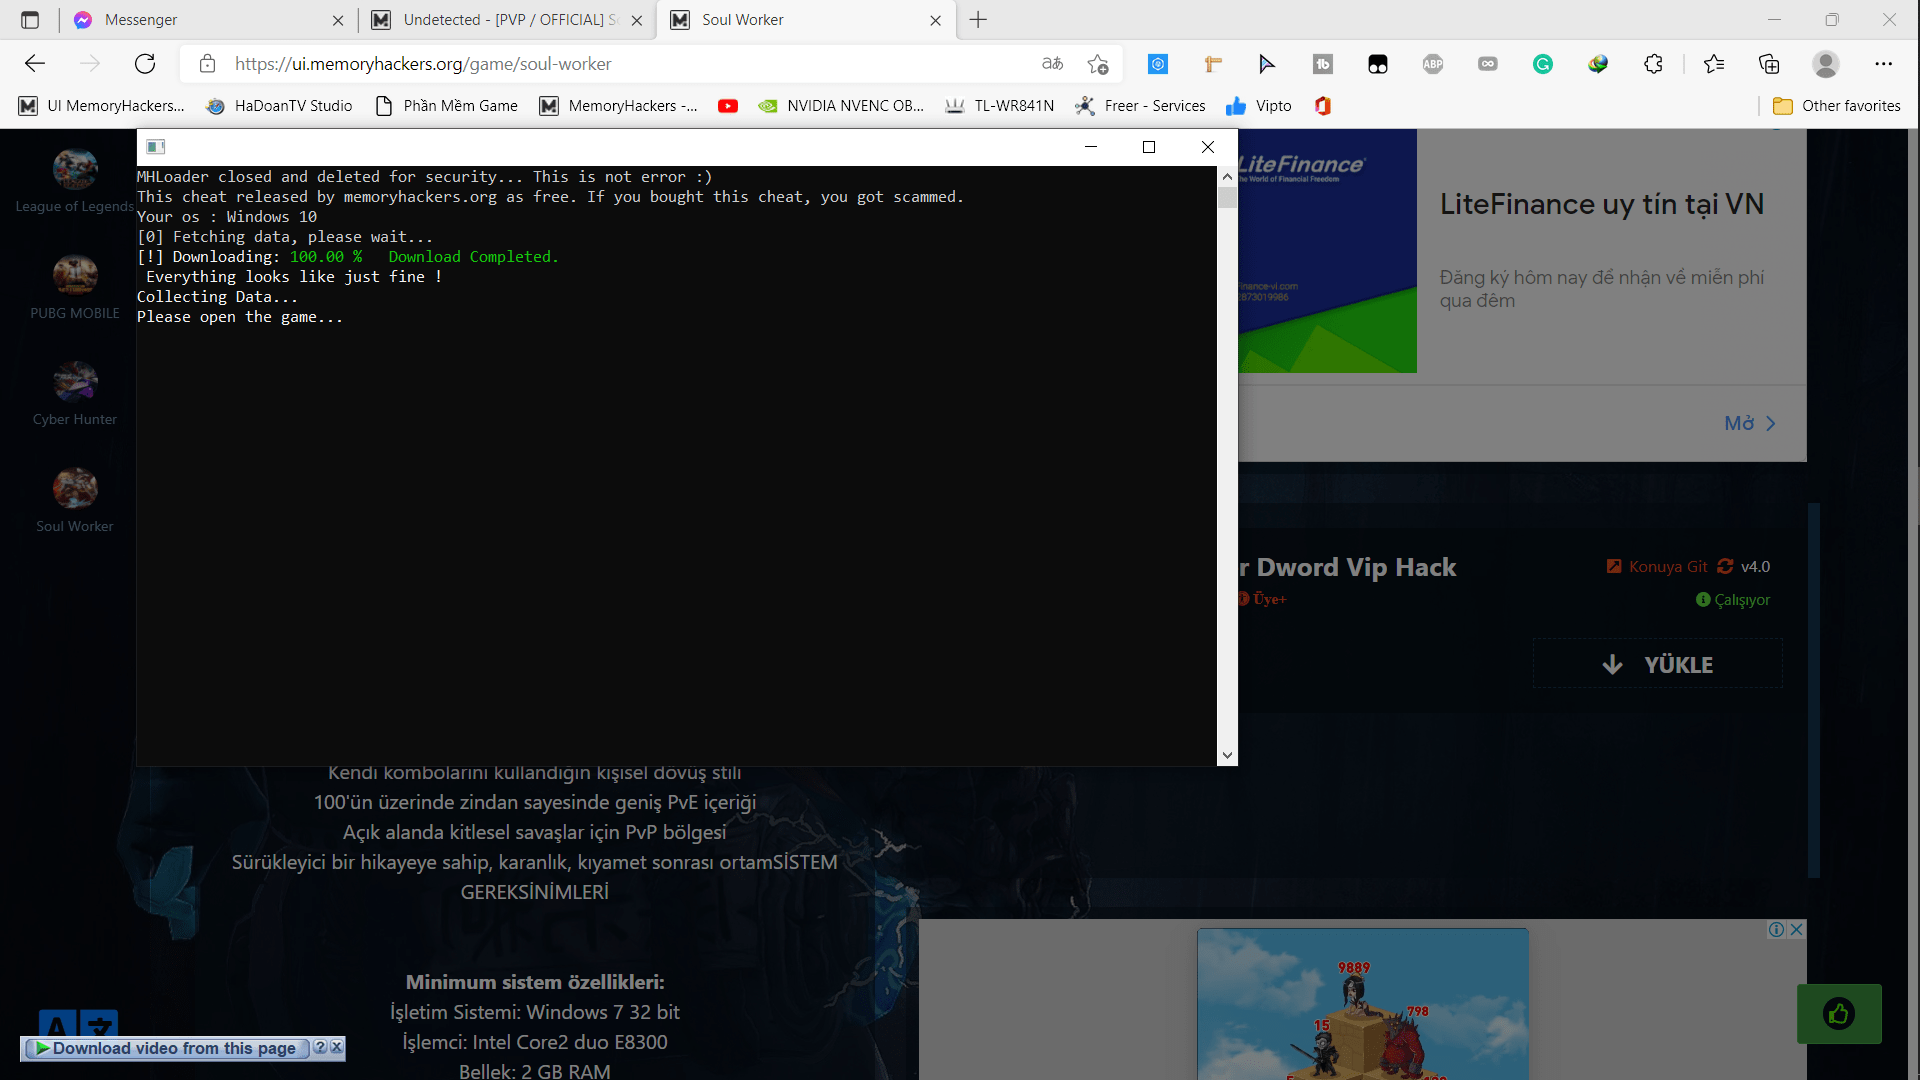Select Cyber Hunter in sidebar
1920x1080 pixels.
(75, 394)
